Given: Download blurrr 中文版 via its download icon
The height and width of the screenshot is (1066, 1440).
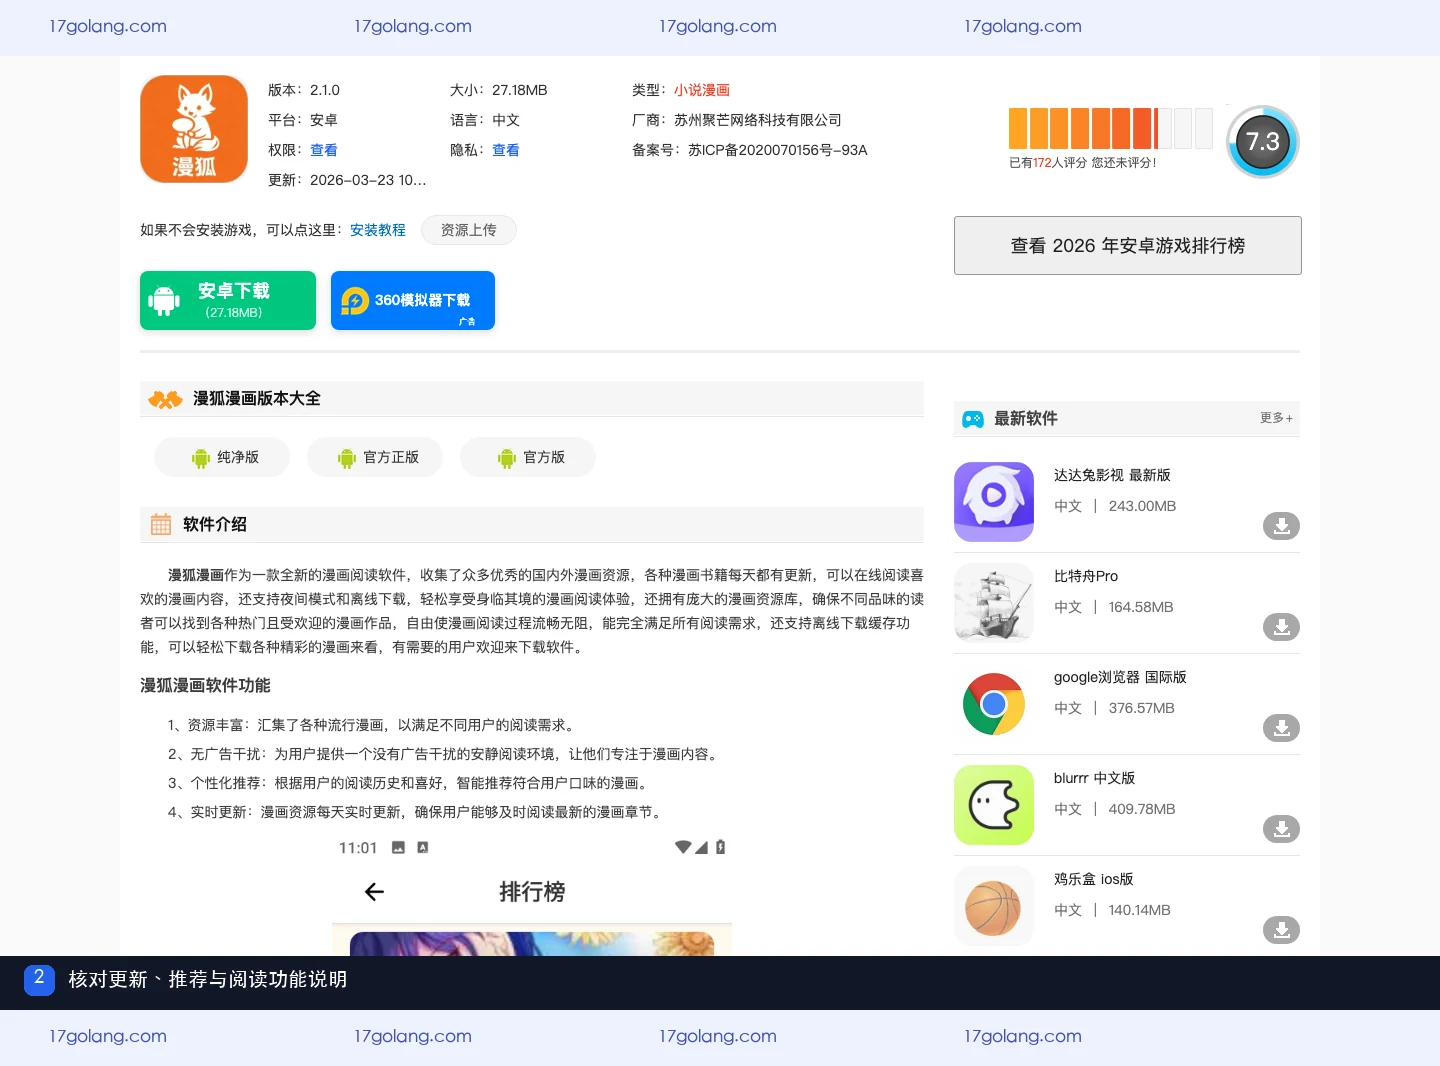Looking at the screenshot, I should pos(1281,829).
